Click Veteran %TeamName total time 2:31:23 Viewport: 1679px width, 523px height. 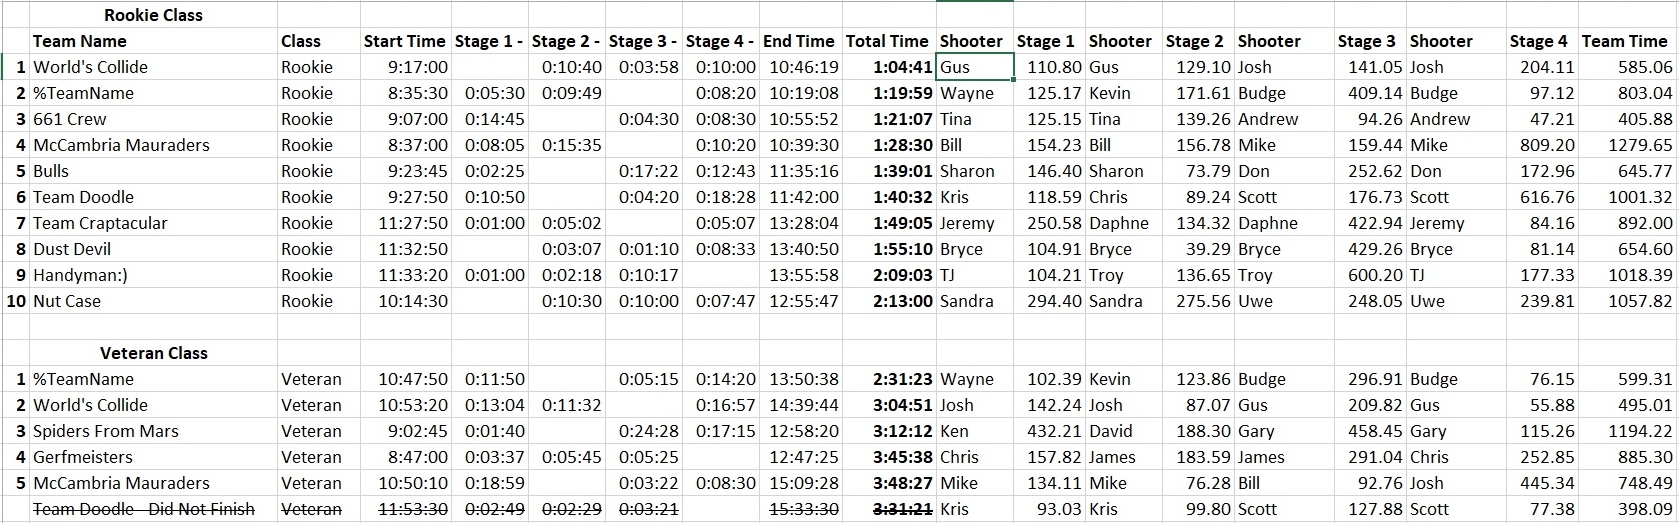pos(888,379)
